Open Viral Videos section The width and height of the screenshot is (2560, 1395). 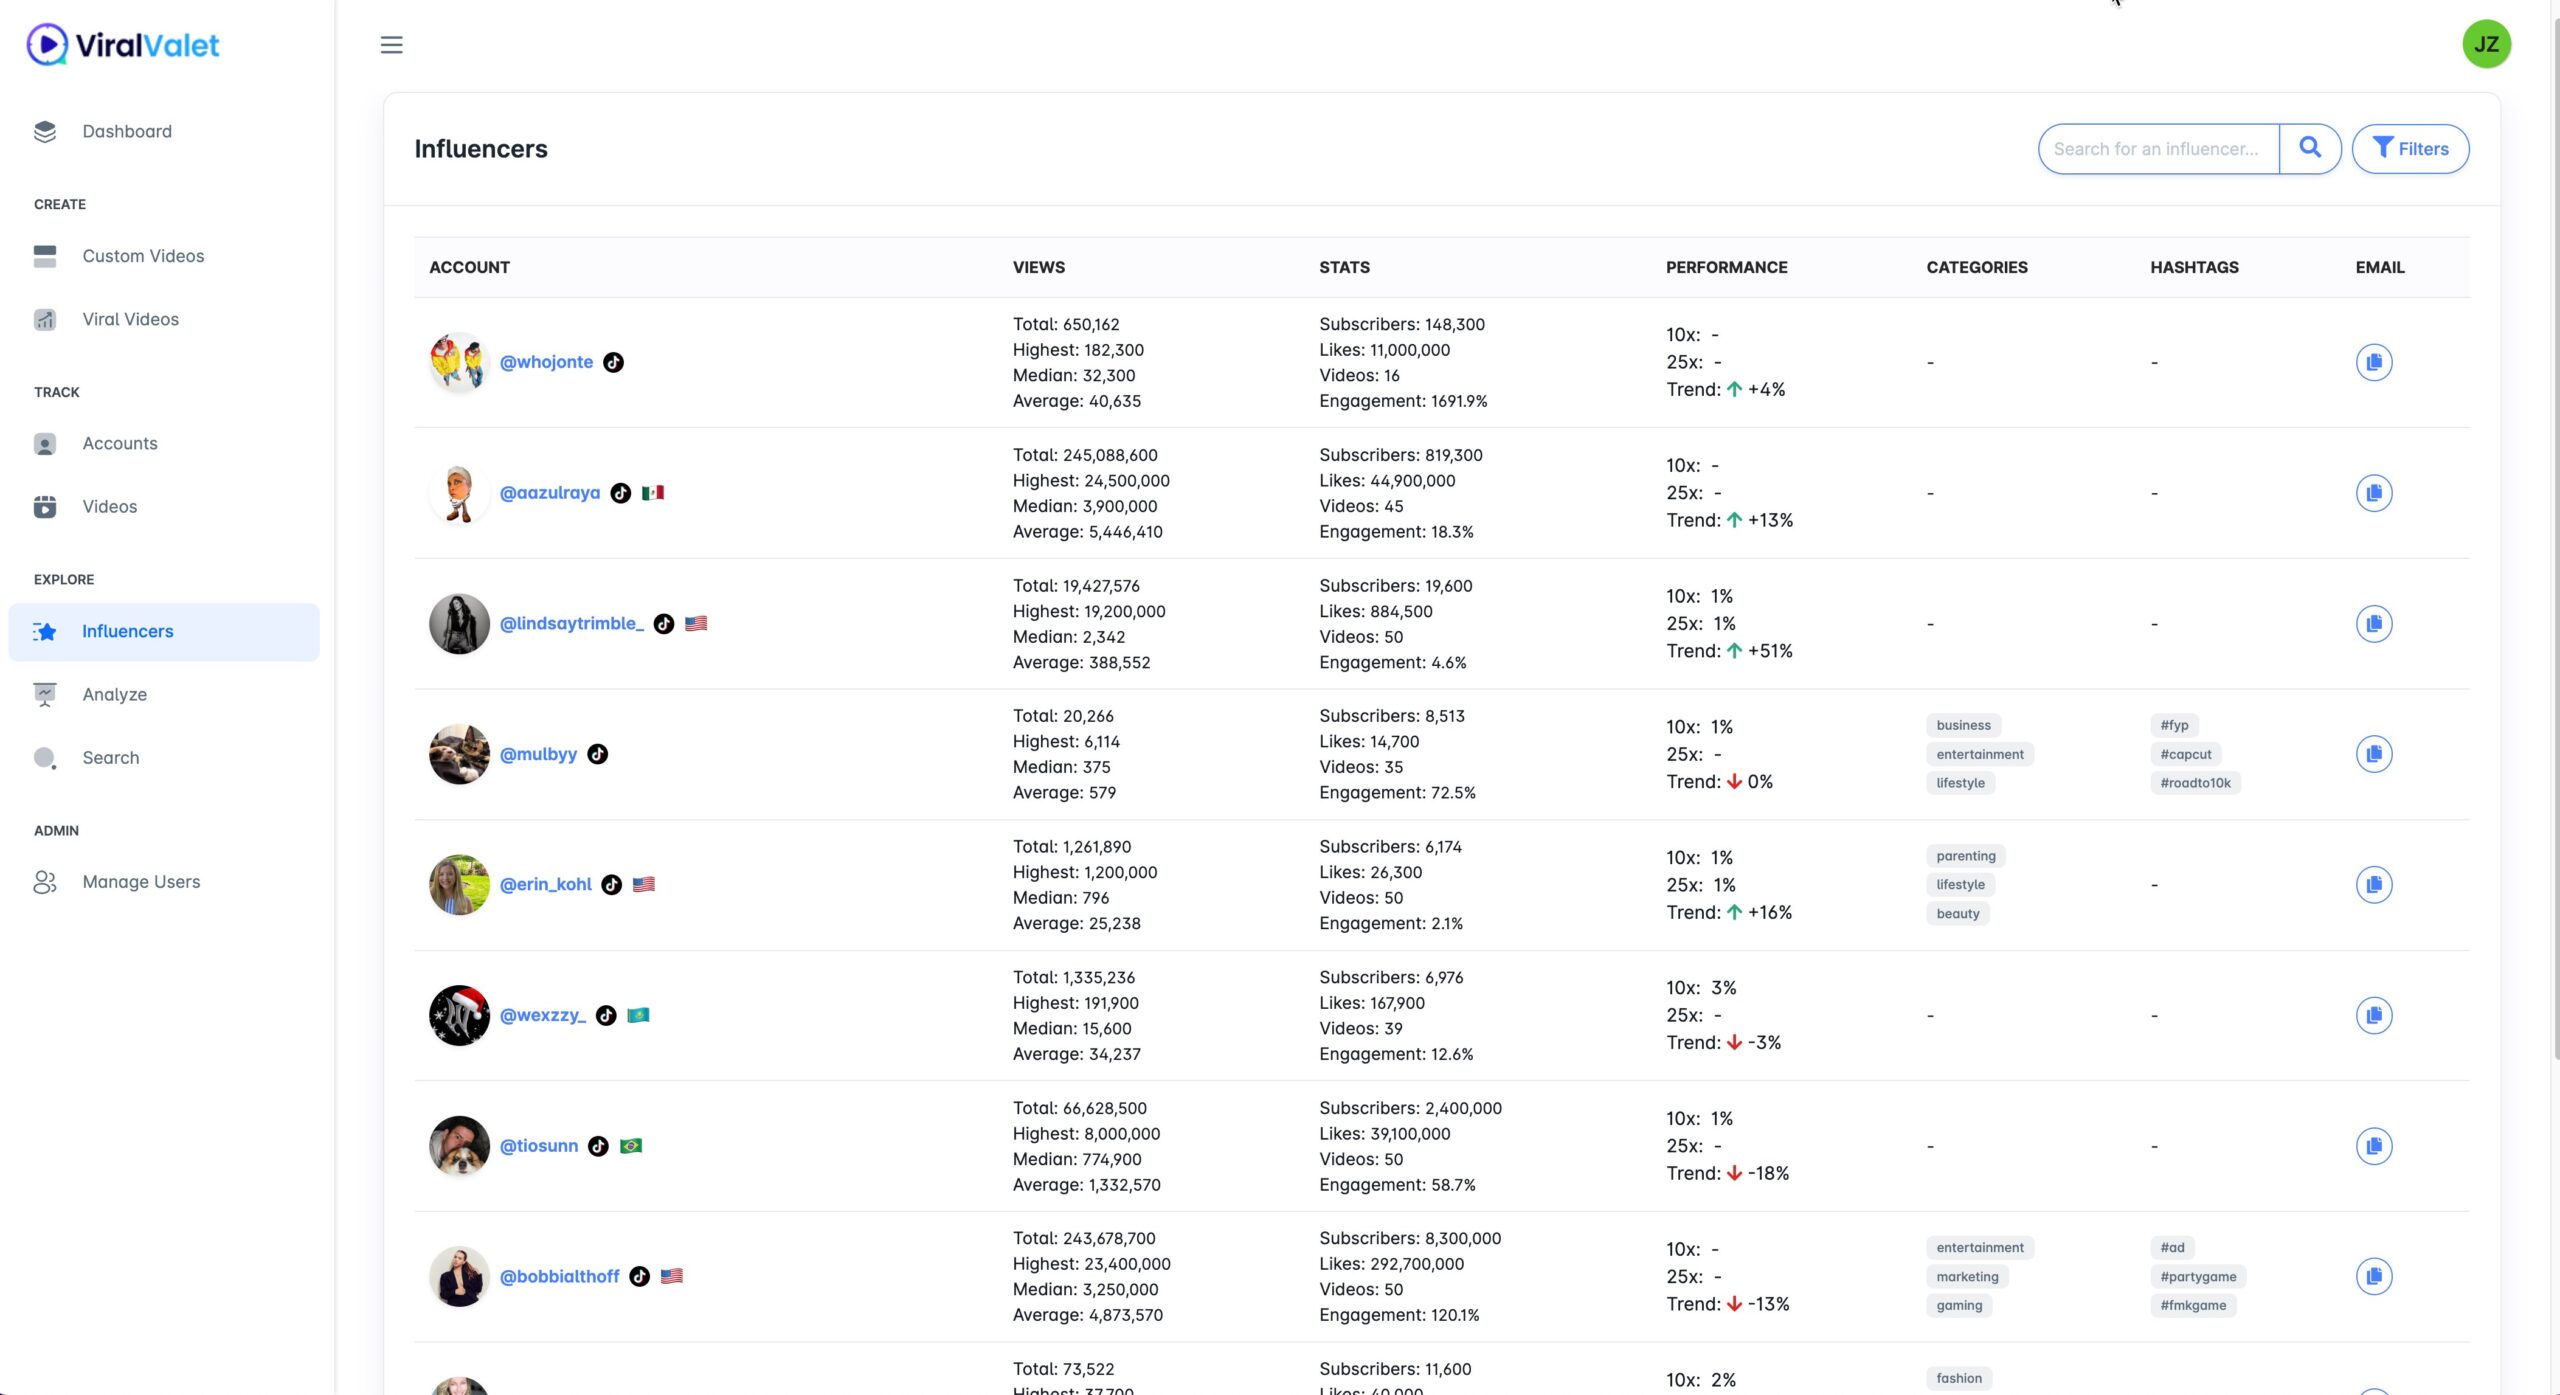(x=130, y=319)
